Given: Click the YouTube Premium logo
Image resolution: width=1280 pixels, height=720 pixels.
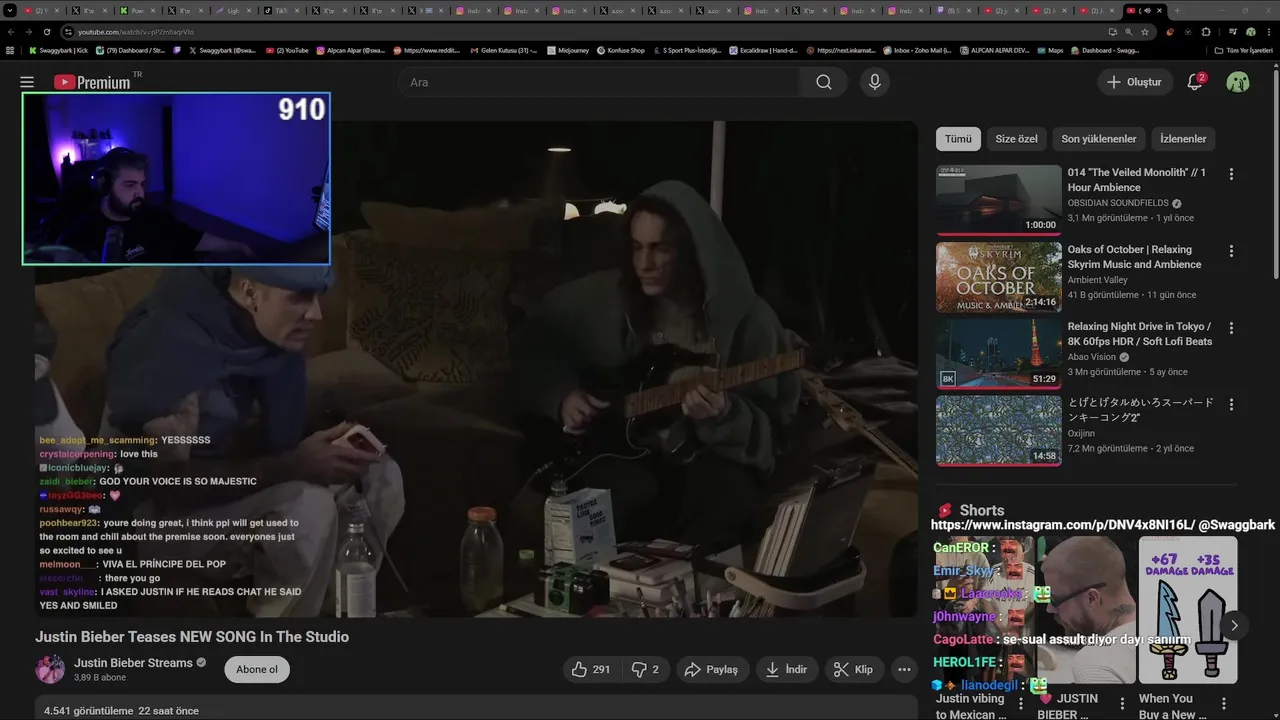Looking at the screenshot, I should click(92, 82).
